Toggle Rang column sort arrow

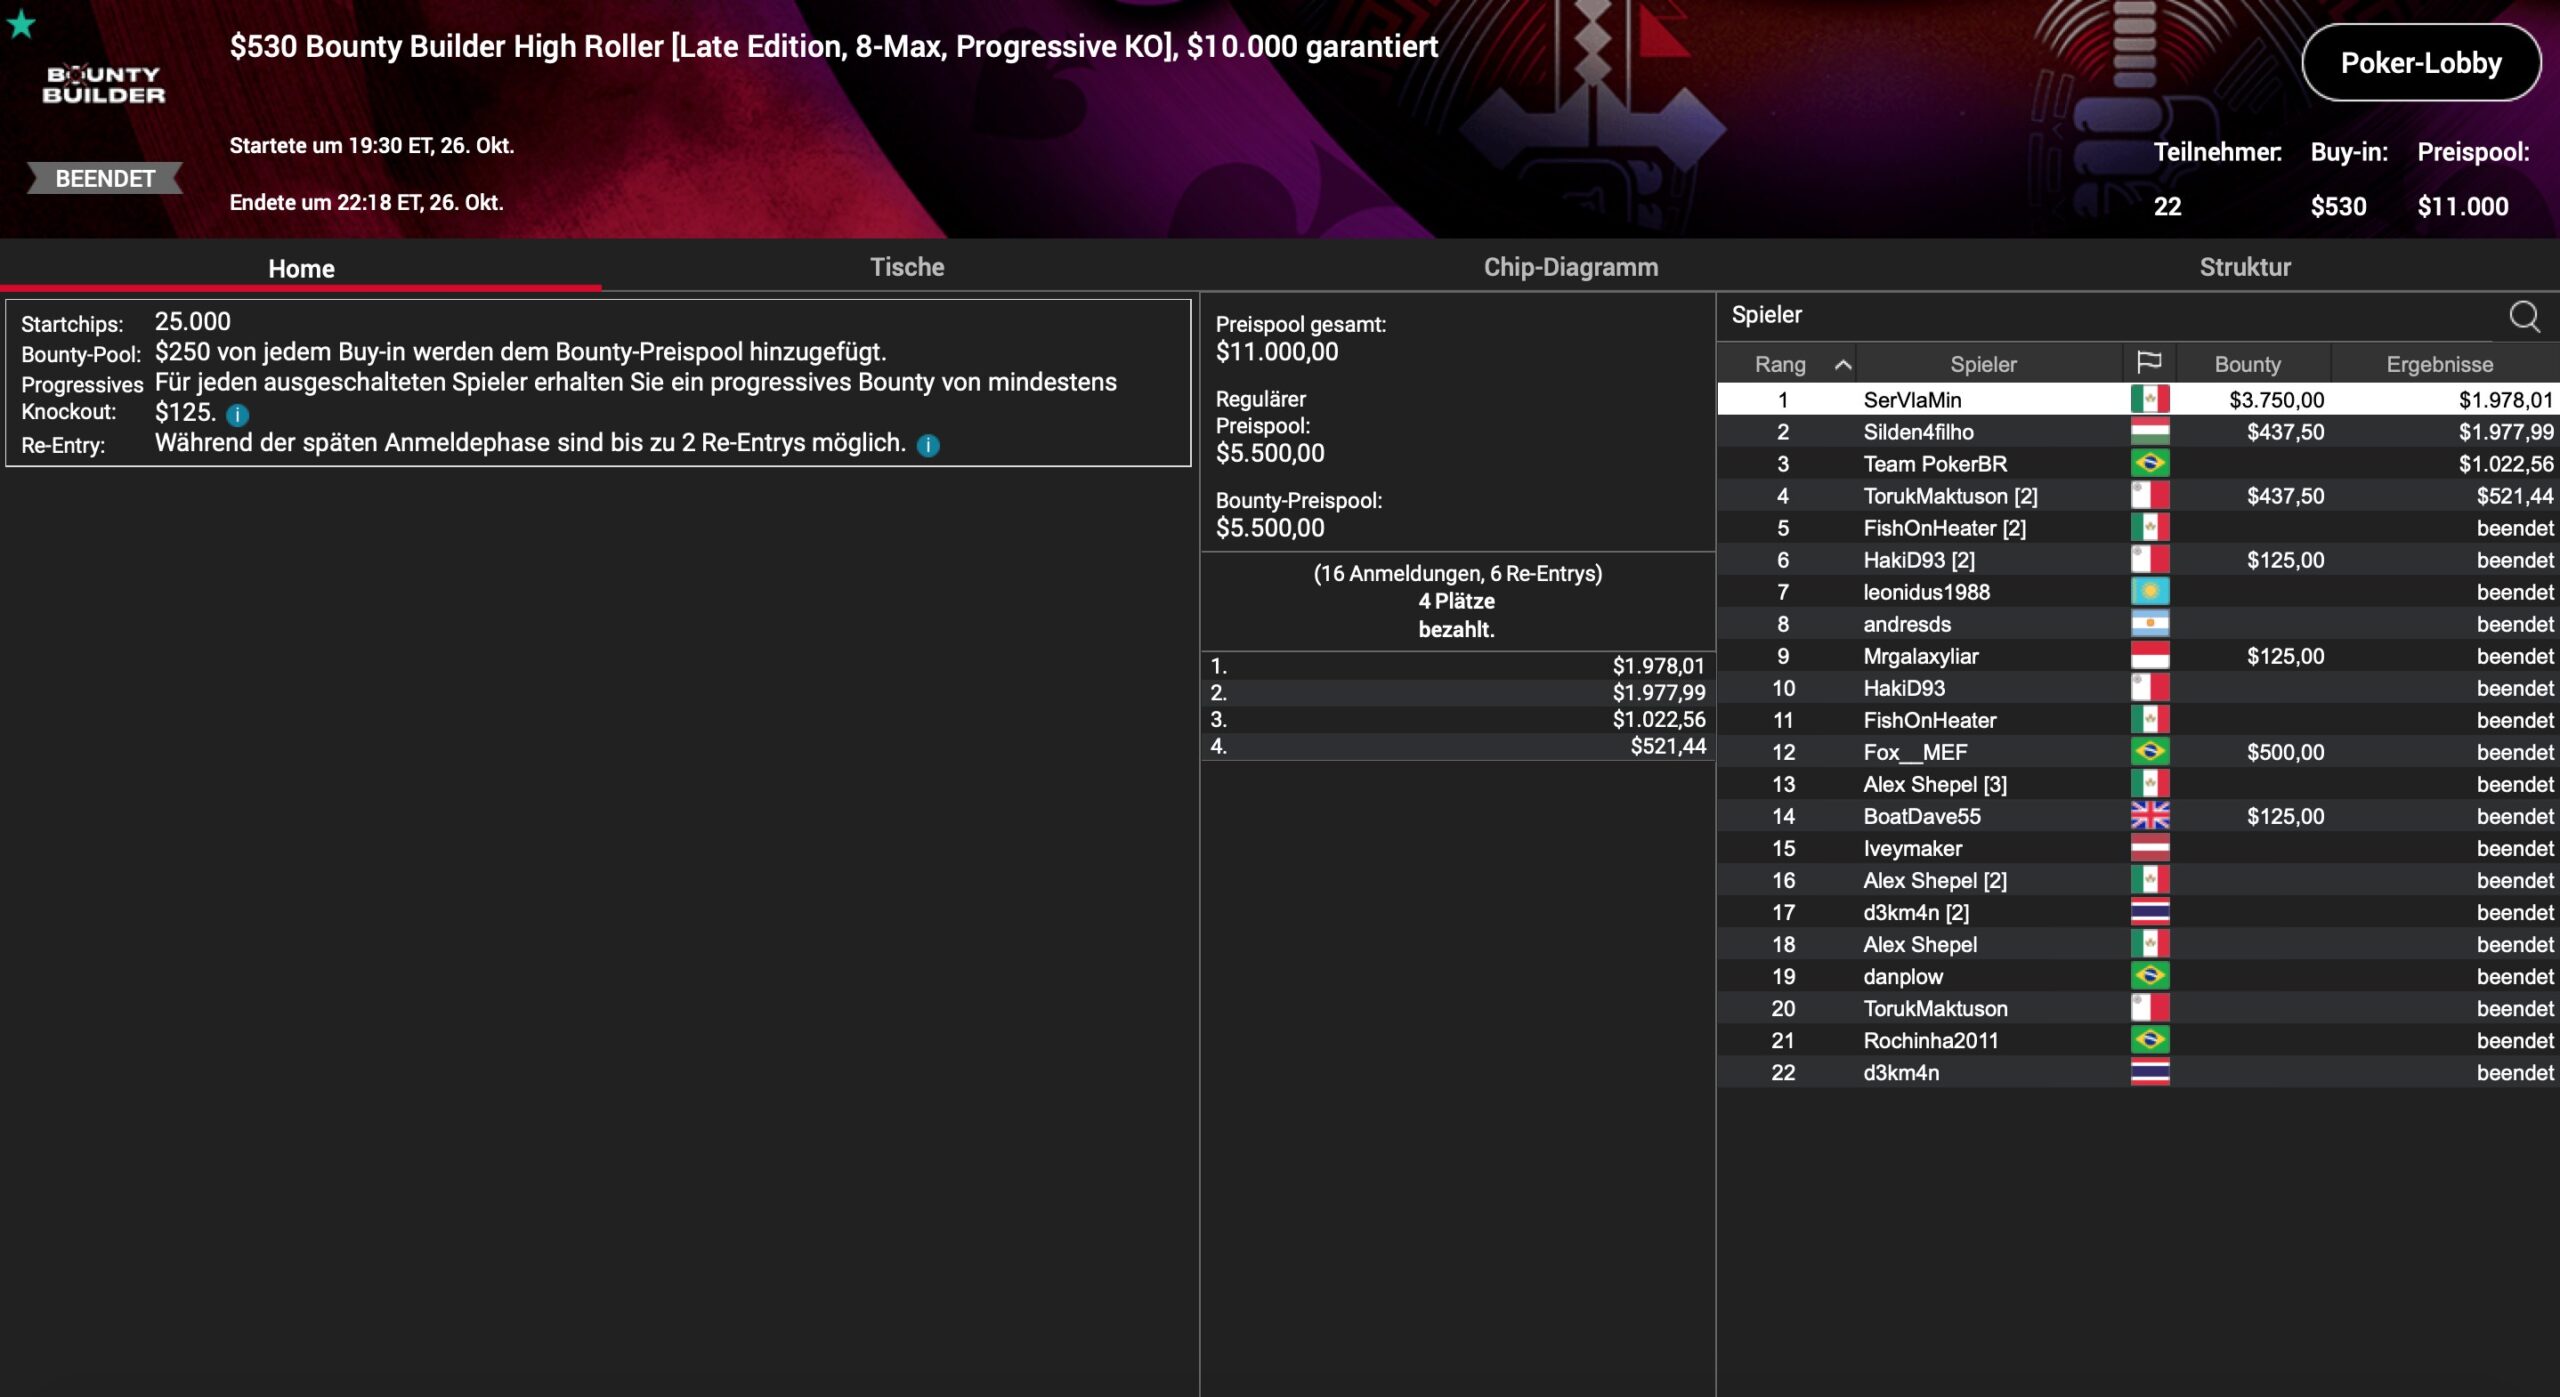[1842, 365]
